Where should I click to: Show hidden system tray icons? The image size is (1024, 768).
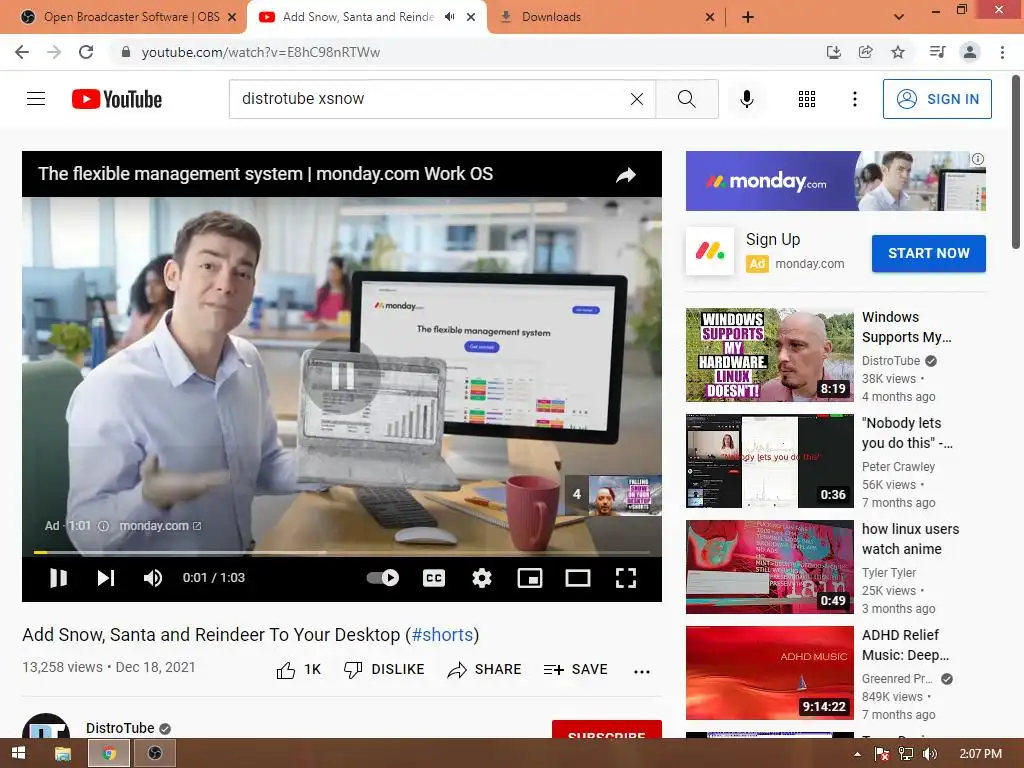pos(857,754)
